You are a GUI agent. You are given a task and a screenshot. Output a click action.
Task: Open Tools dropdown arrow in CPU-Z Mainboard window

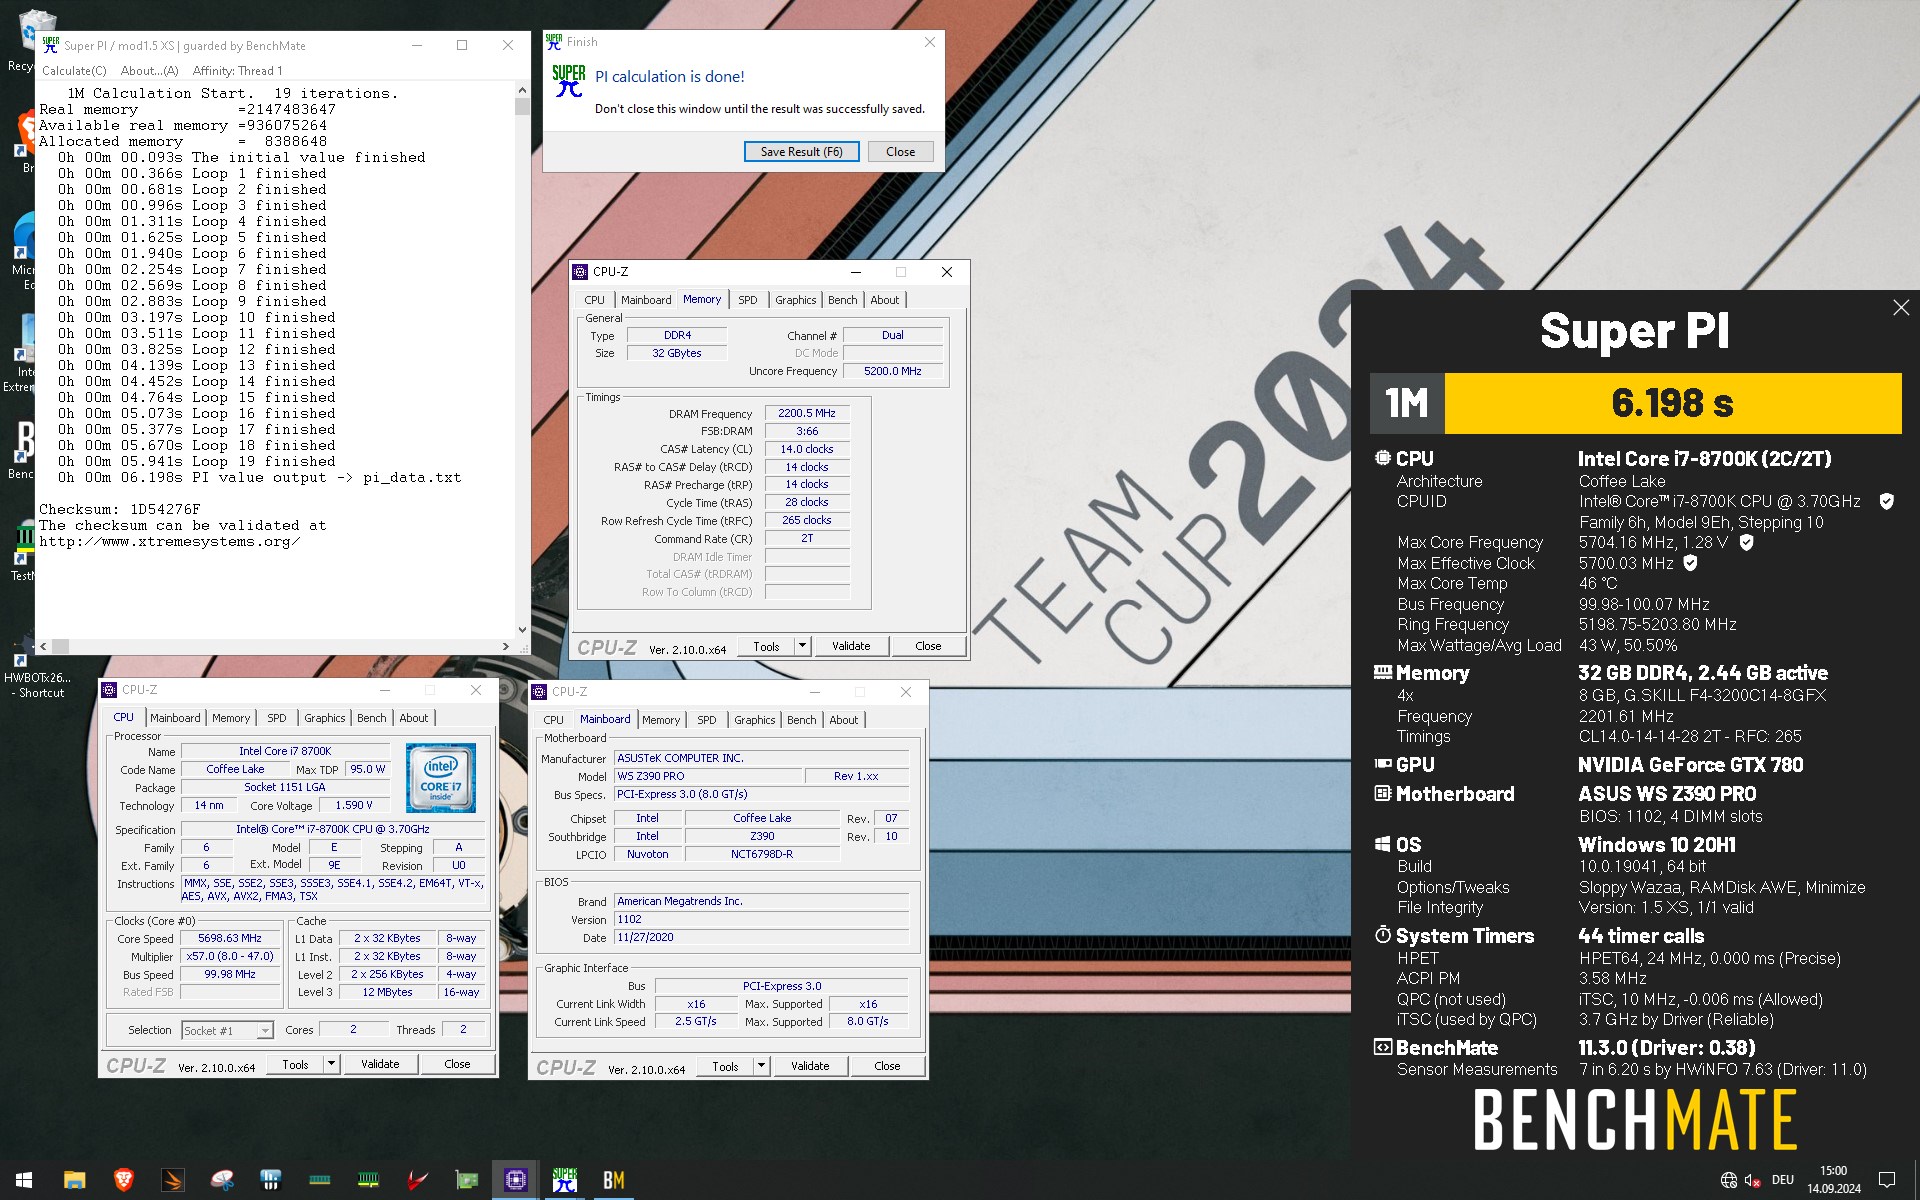(761, 1066)
